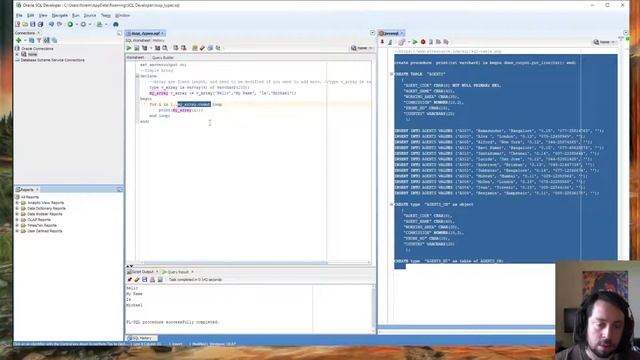
Task: Click the Rollback icon in worksheet toolbar
Action: [x=184, y=48]
